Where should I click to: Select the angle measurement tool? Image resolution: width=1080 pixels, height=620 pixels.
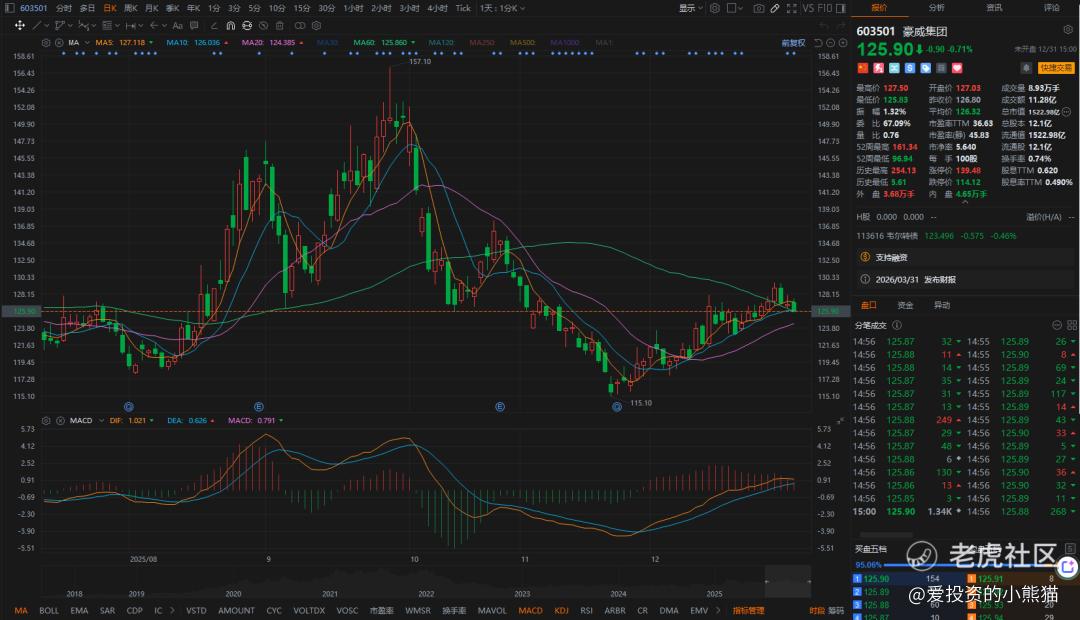(214, 25)
